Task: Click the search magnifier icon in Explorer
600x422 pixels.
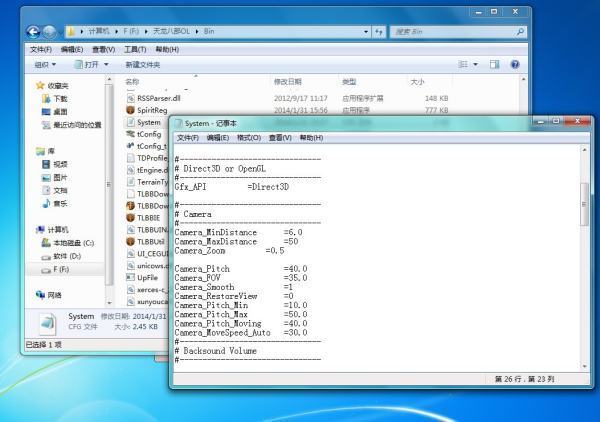Action: 520,32
